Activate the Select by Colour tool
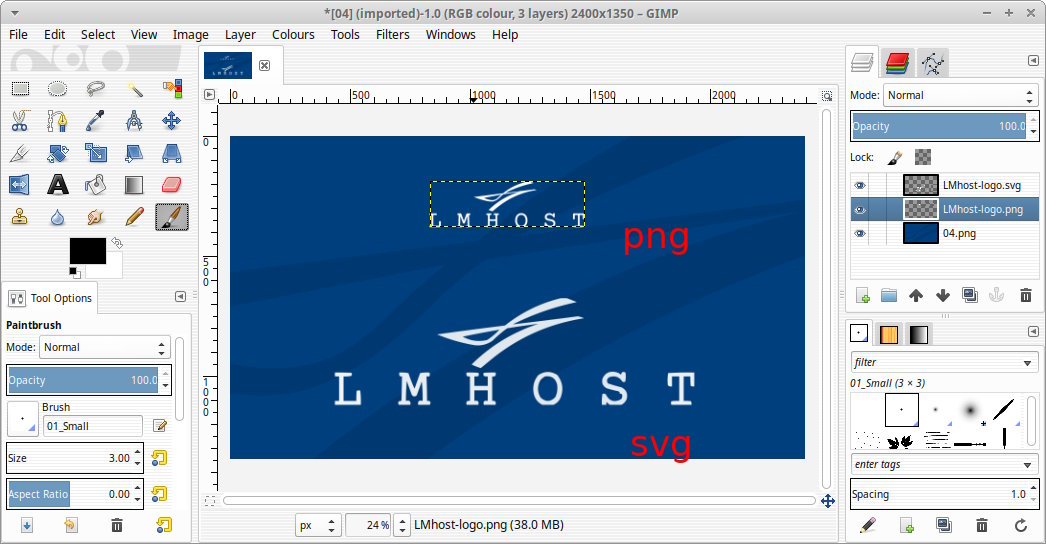Screen dimensions: 1046x544 coord(172,88)
